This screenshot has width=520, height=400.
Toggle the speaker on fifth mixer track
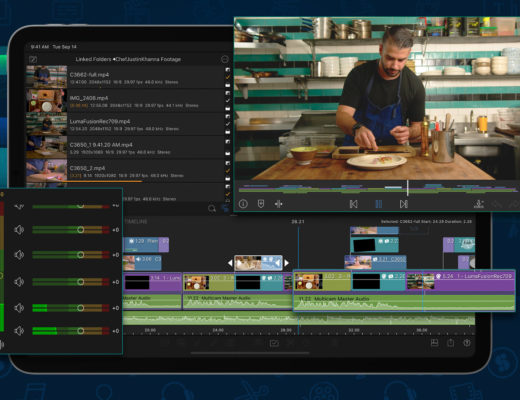click(x=19, y=308)
